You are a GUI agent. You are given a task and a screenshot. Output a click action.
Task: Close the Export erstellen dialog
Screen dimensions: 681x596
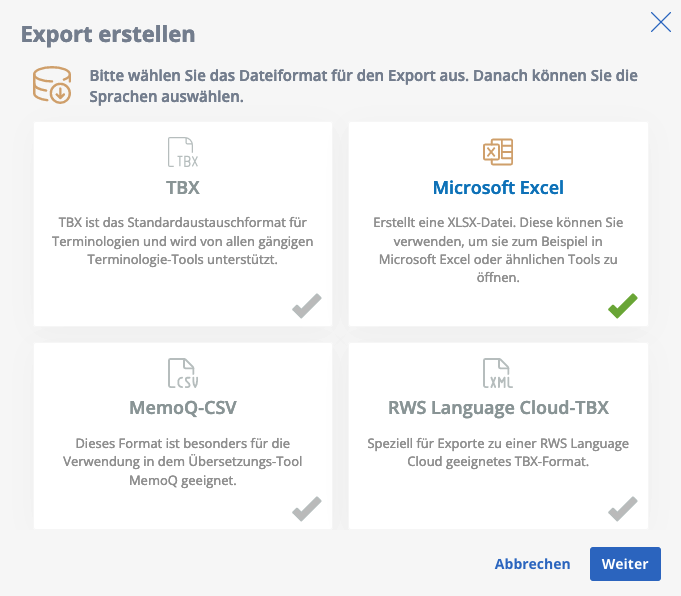point(661,22)
